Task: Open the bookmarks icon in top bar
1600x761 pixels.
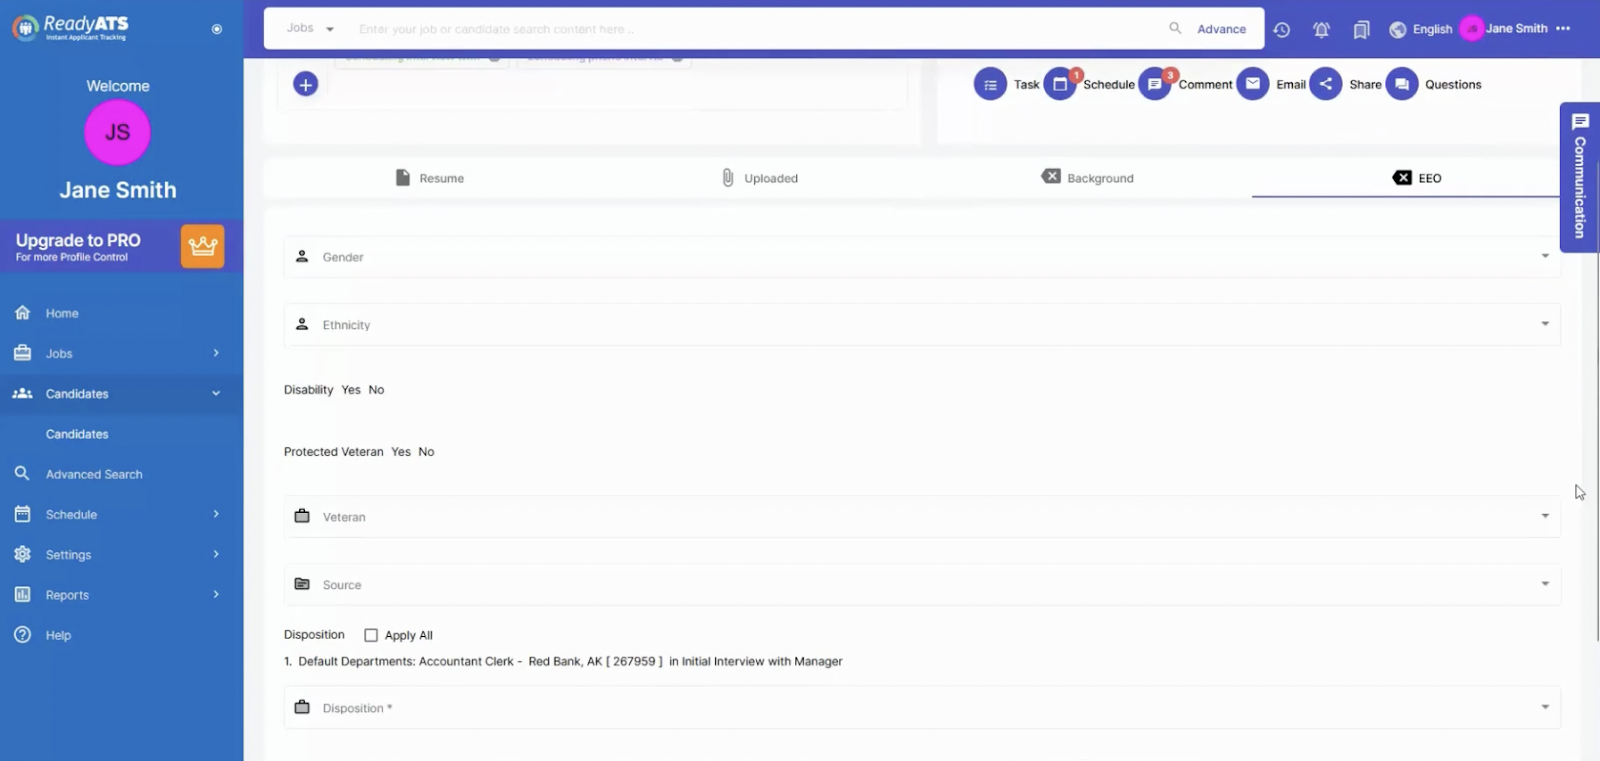Action: point(1361,30)
